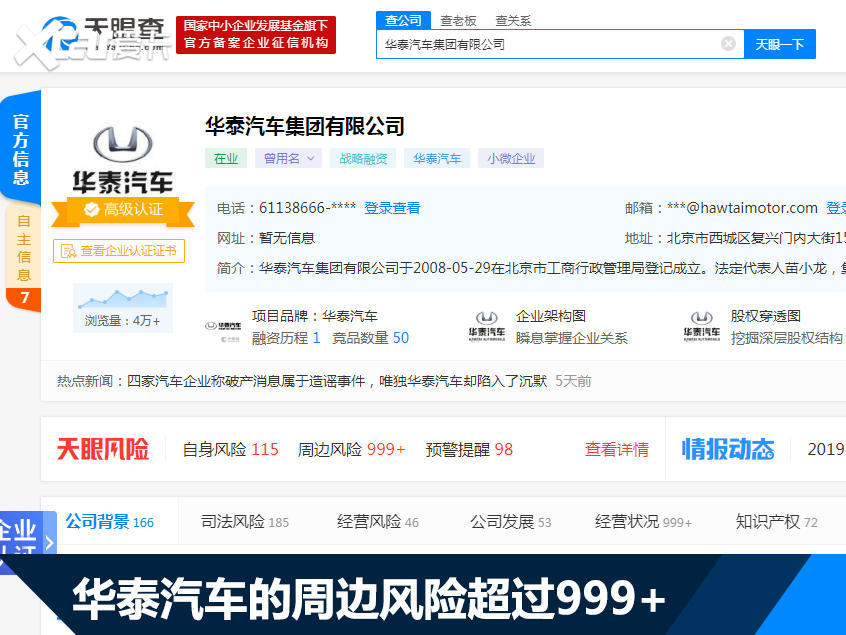846x635 pixels.
Task: Open the 查看详情 risk details link
Action: (x=617, y=449)
